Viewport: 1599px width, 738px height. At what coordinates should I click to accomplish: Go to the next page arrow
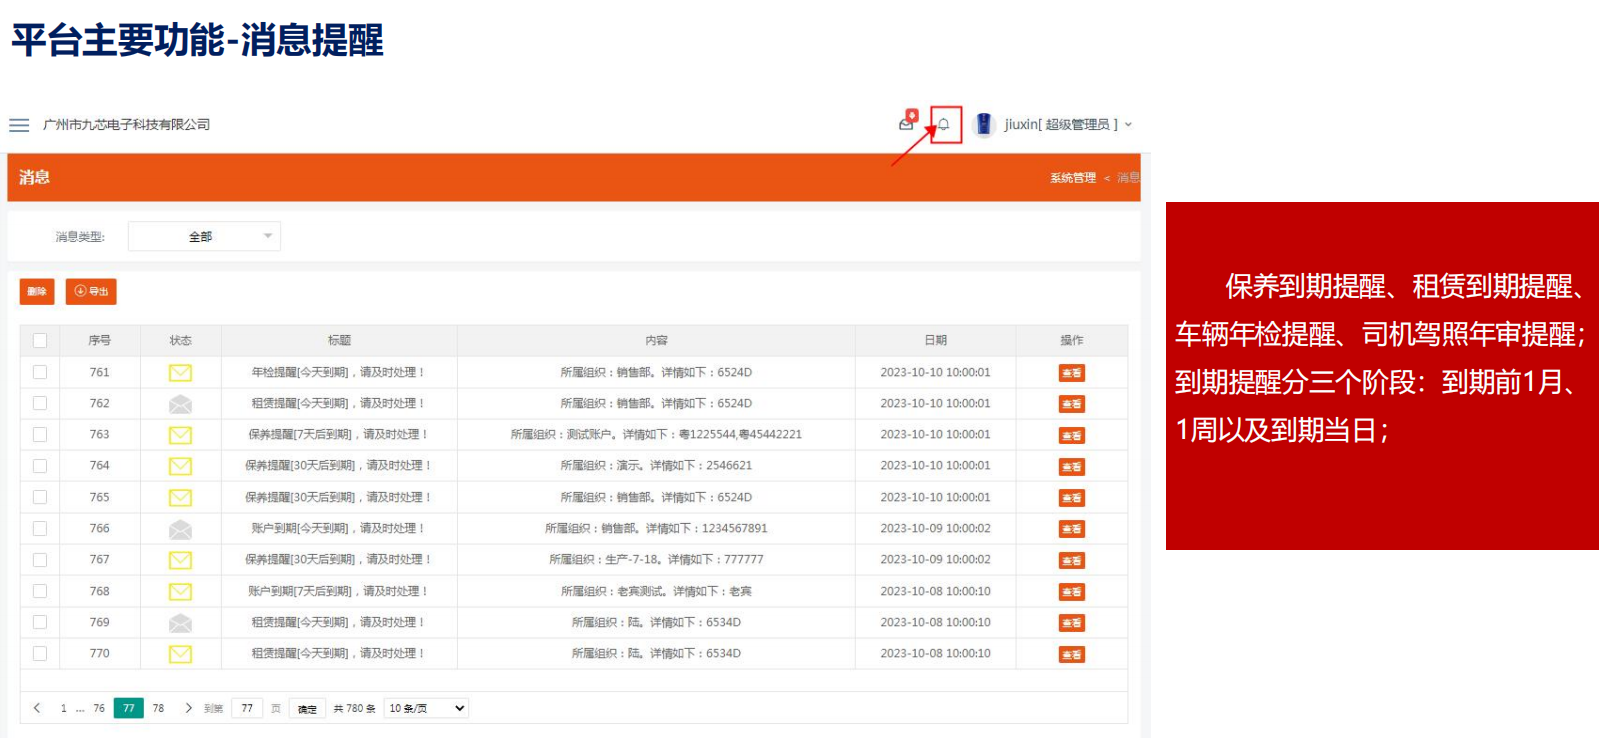click(188, 708)
